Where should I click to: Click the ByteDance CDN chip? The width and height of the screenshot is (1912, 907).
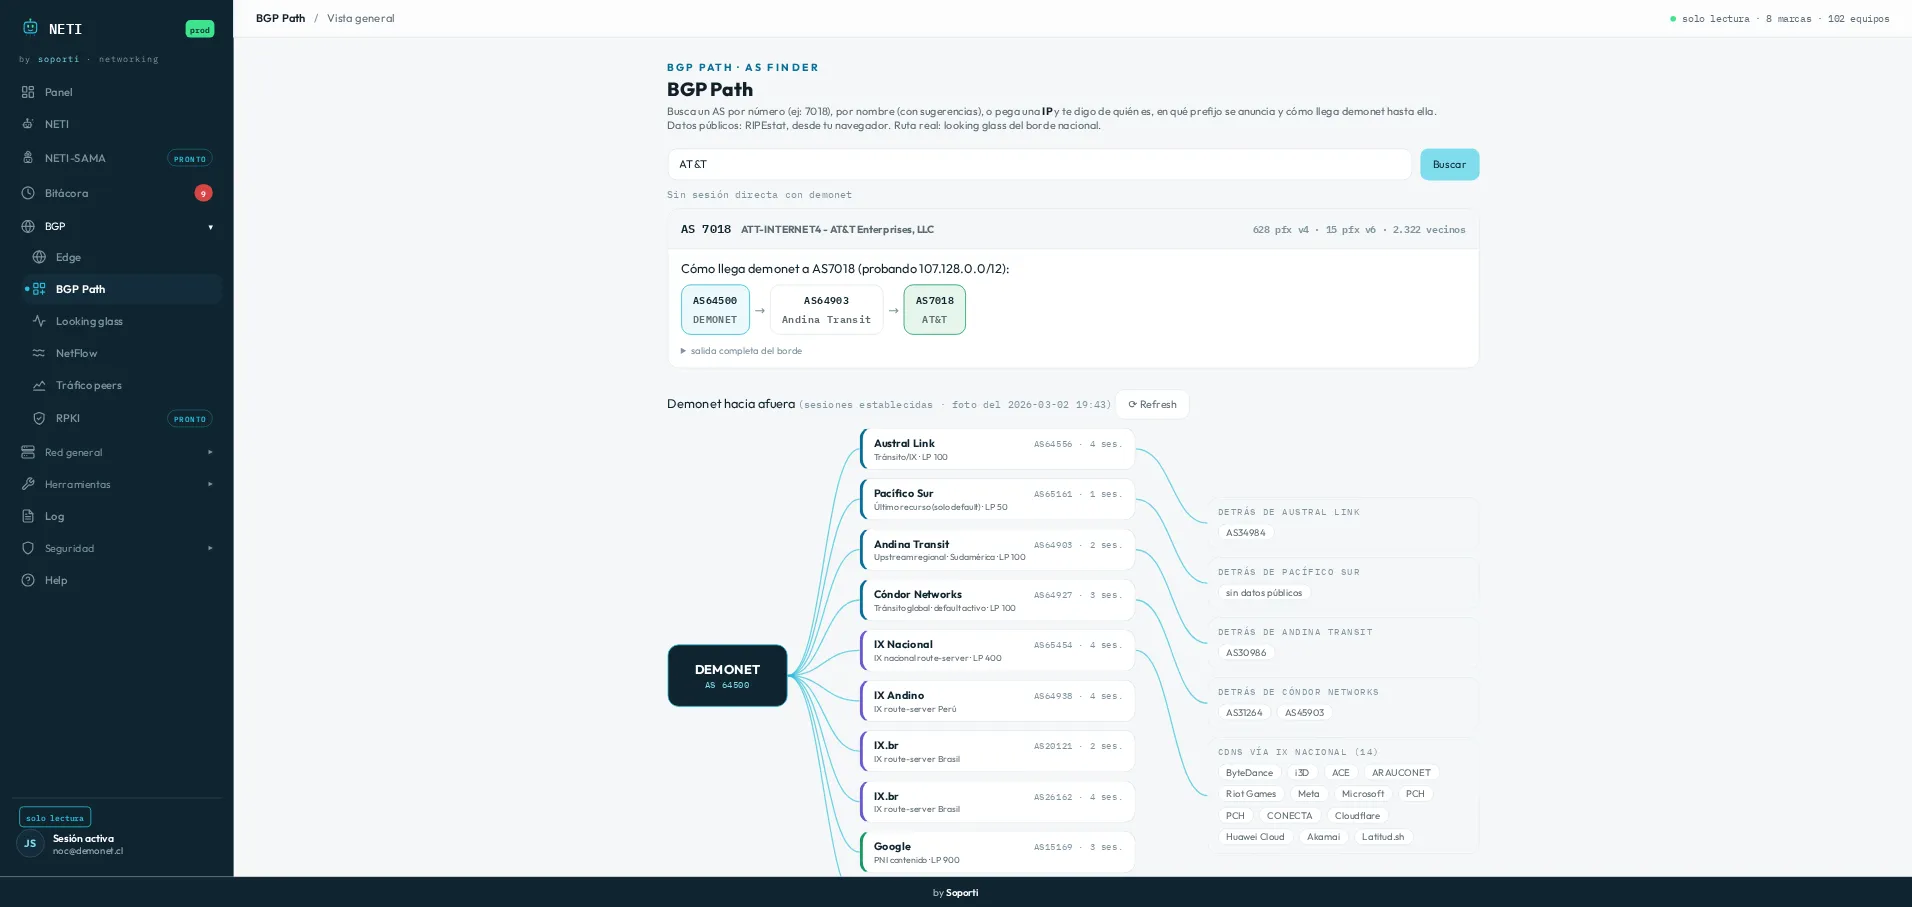[1249, 773]
